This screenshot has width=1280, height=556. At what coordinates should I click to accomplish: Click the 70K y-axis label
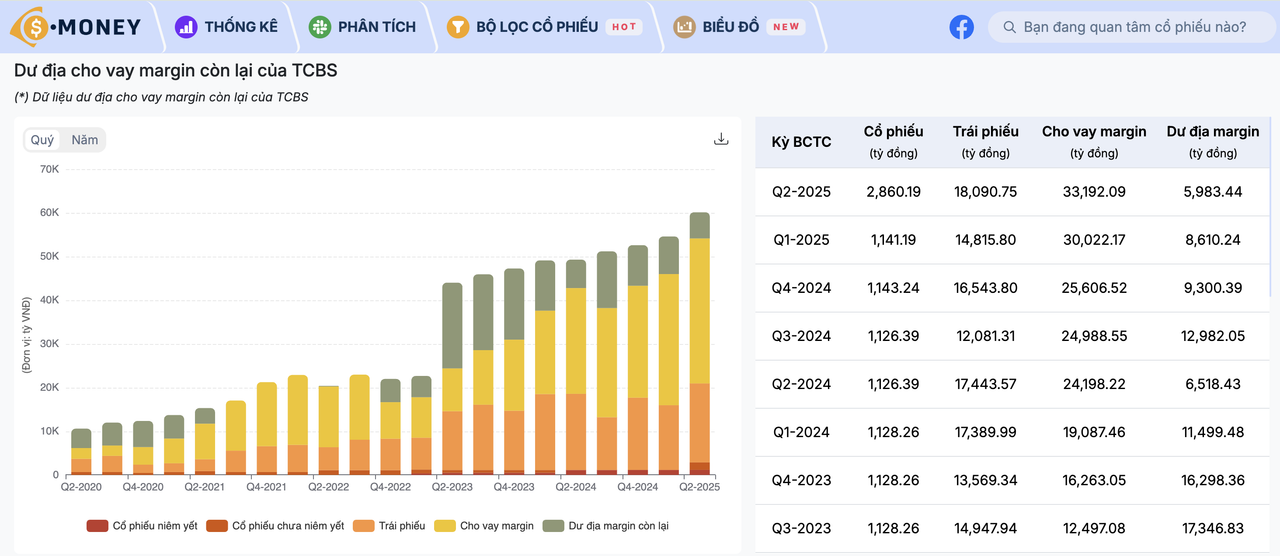[x=49, y=169]
